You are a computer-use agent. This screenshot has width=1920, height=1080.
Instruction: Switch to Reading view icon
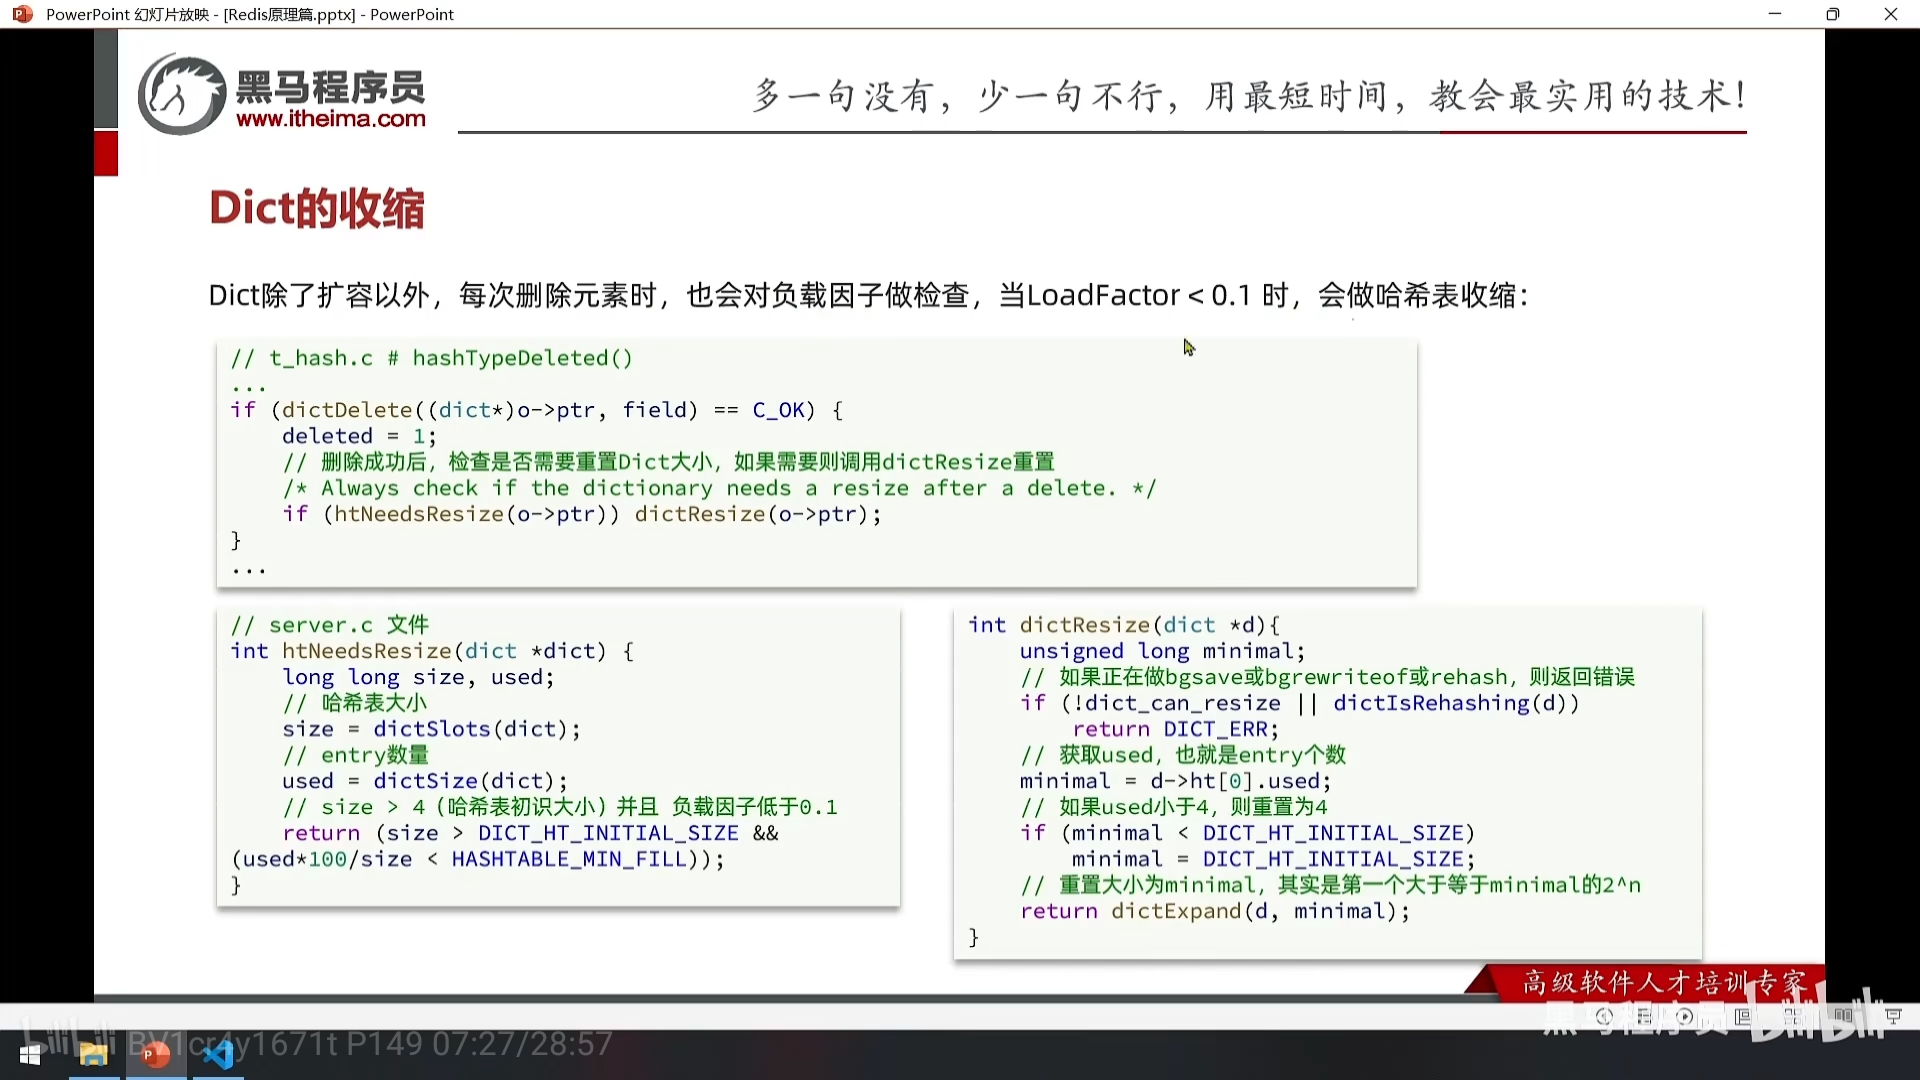pyautogui.click(x=1843, y=1016)
